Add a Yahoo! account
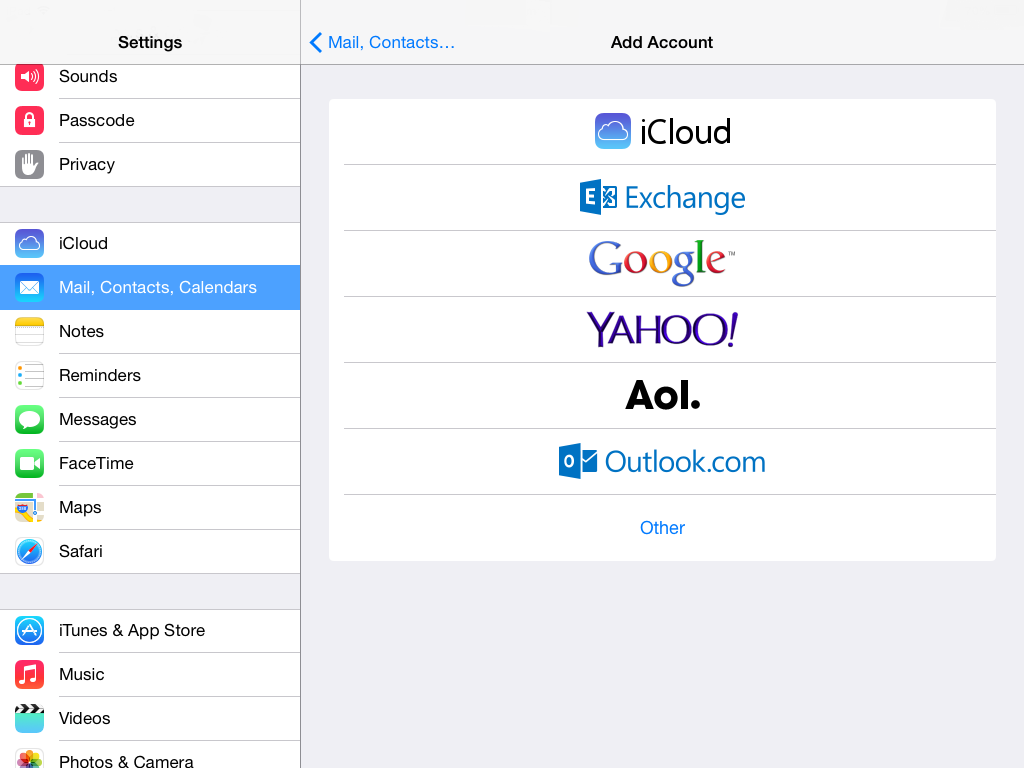This screenshot has width=1024, height=768. coord(662,330)
